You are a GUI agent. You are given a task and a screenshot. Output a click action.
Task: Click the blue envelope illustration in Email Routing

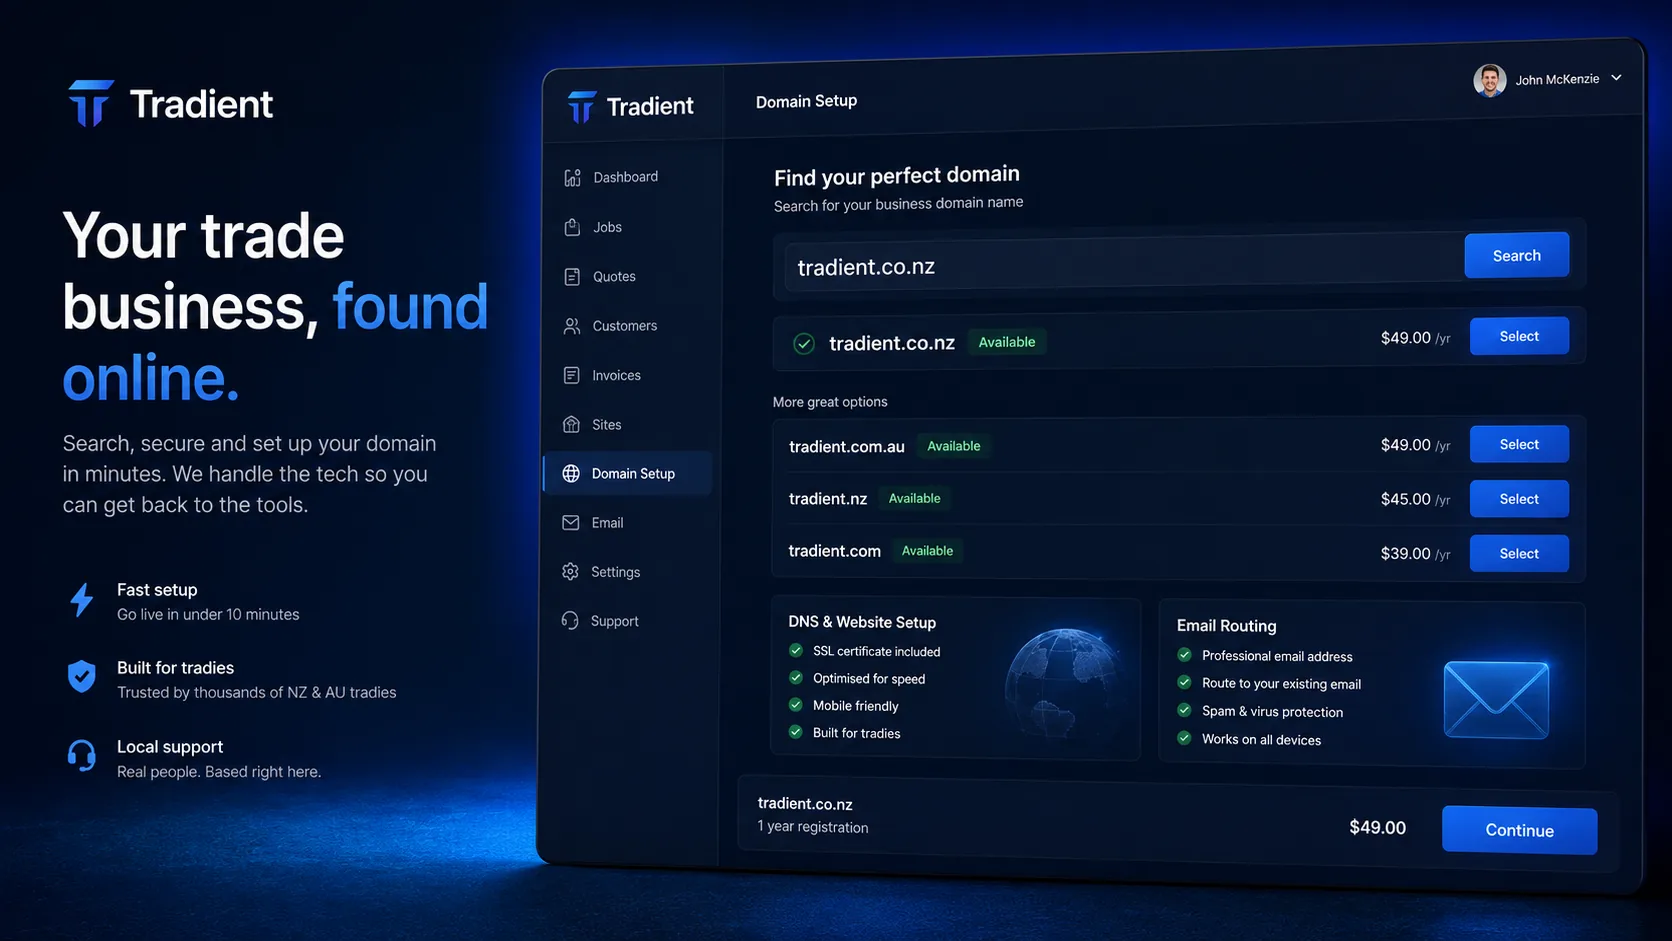coord(1496,700)
